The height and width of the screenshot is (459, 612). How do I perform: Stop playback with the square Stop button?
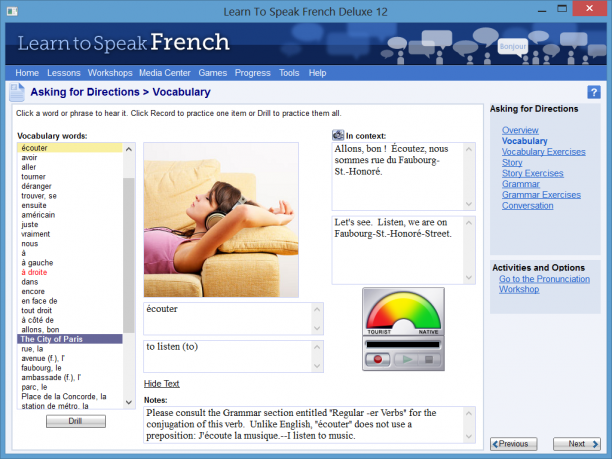pos(429,359)
